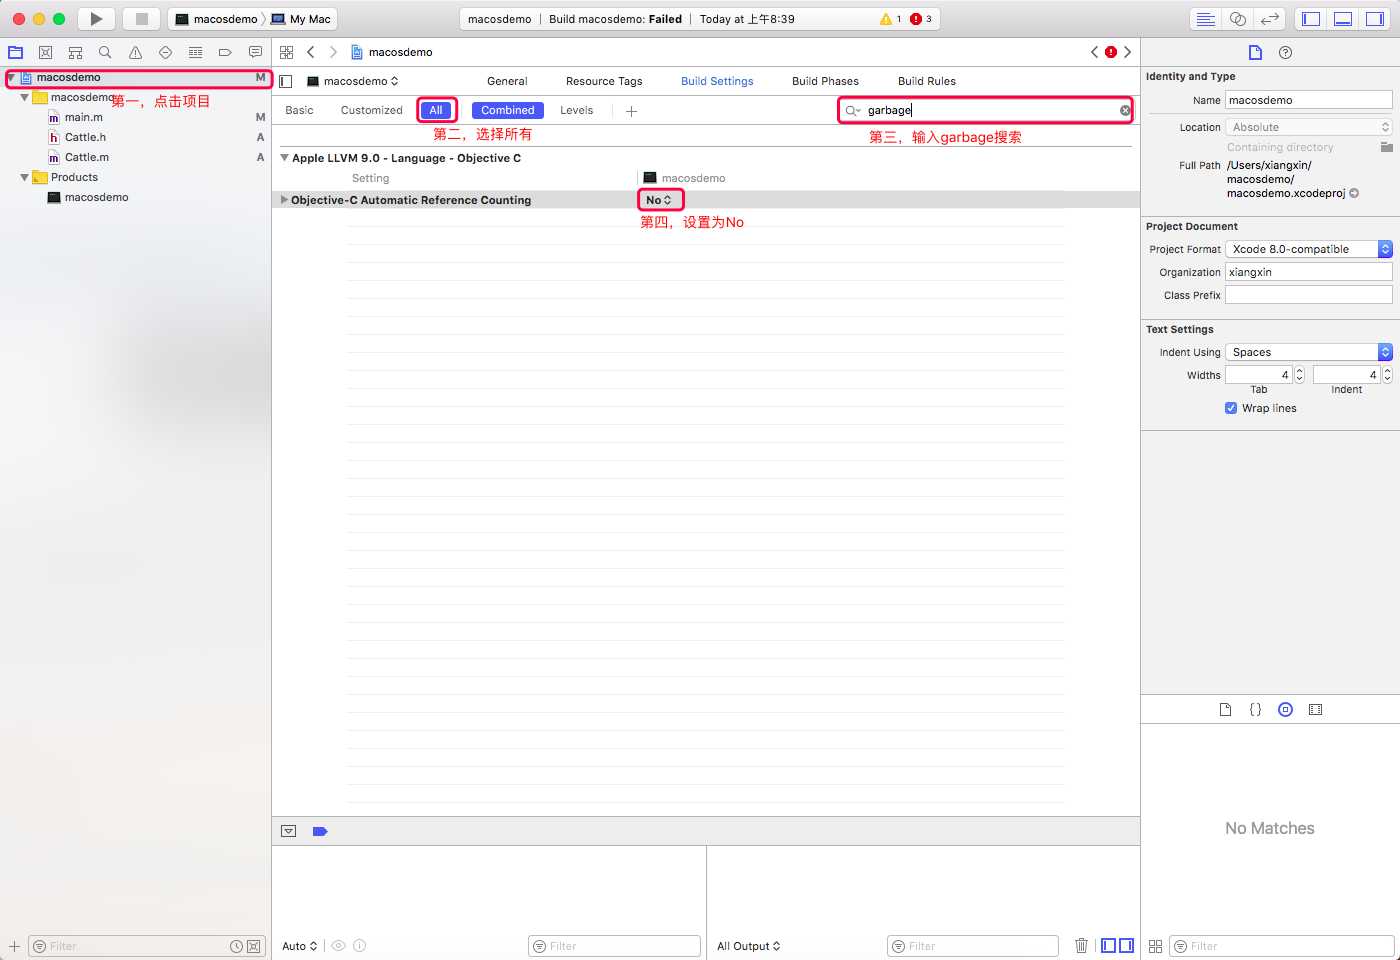Open the Project Format dropdown
Viewport: 1400px width, 960px height.
(1309, 249)
